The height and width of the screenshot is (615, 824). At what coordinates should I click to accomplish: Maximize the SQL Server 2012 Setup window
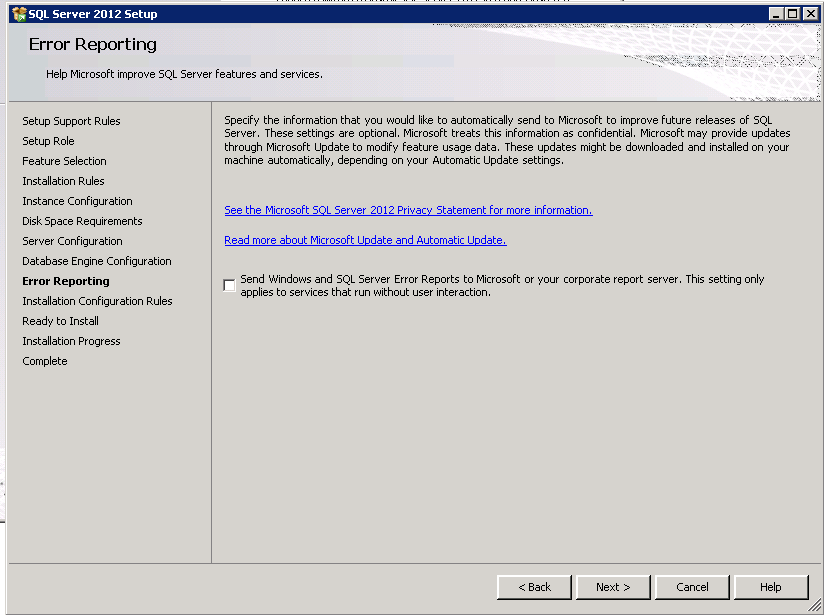coord(792,14)
